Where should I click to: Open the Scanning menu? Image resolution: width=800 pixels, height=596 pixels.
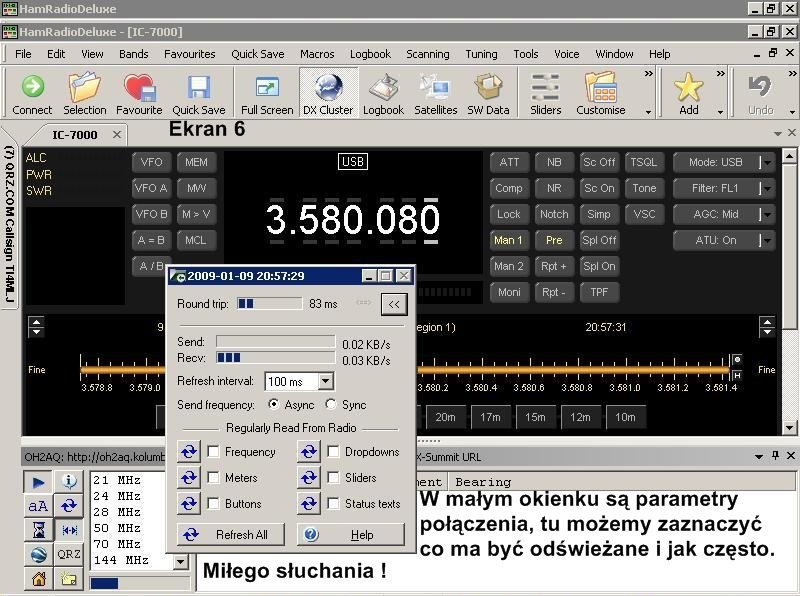pos(428,54)
